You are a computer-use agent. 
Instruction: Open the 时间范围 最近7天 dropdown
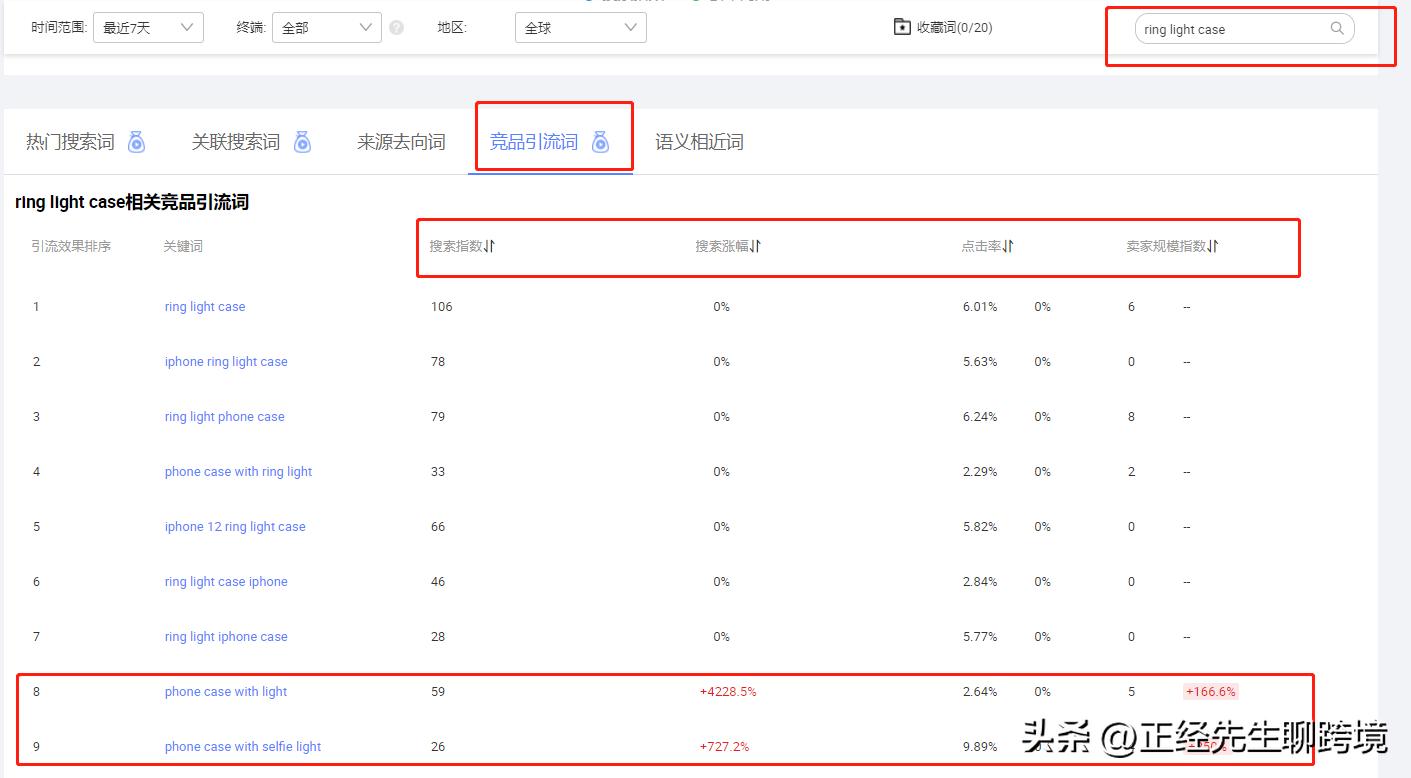coord(148,28)
